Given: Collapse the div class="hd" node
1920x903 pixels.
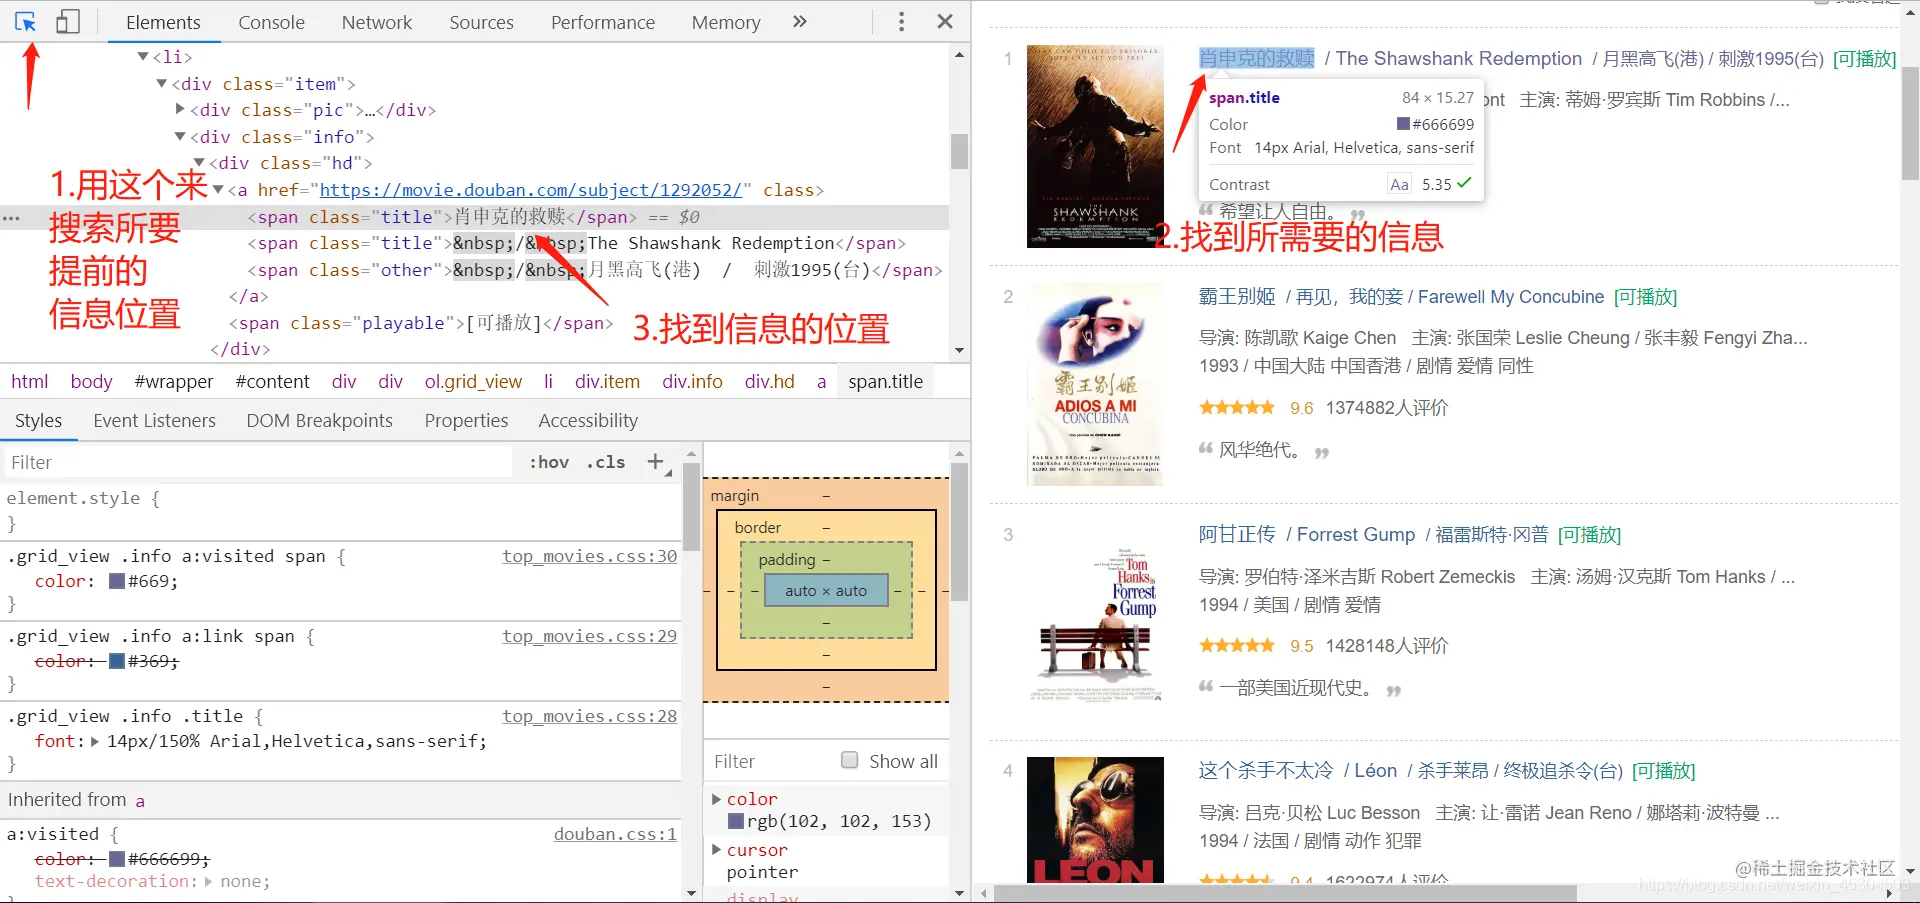Looking at the screenshot, I should [x=199, y=163].
